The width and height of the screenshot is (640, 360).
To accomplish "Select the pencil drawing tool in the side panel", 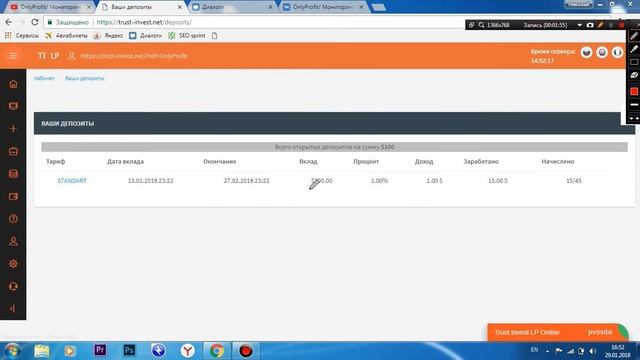I will point(634,36).
